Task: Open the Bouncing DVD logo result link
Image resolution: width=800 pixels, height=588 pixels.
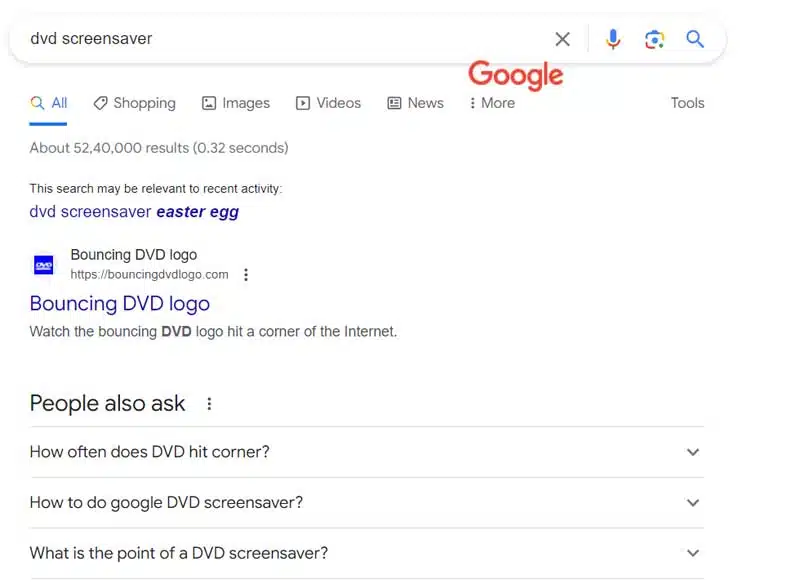Action: click(119, 304)
